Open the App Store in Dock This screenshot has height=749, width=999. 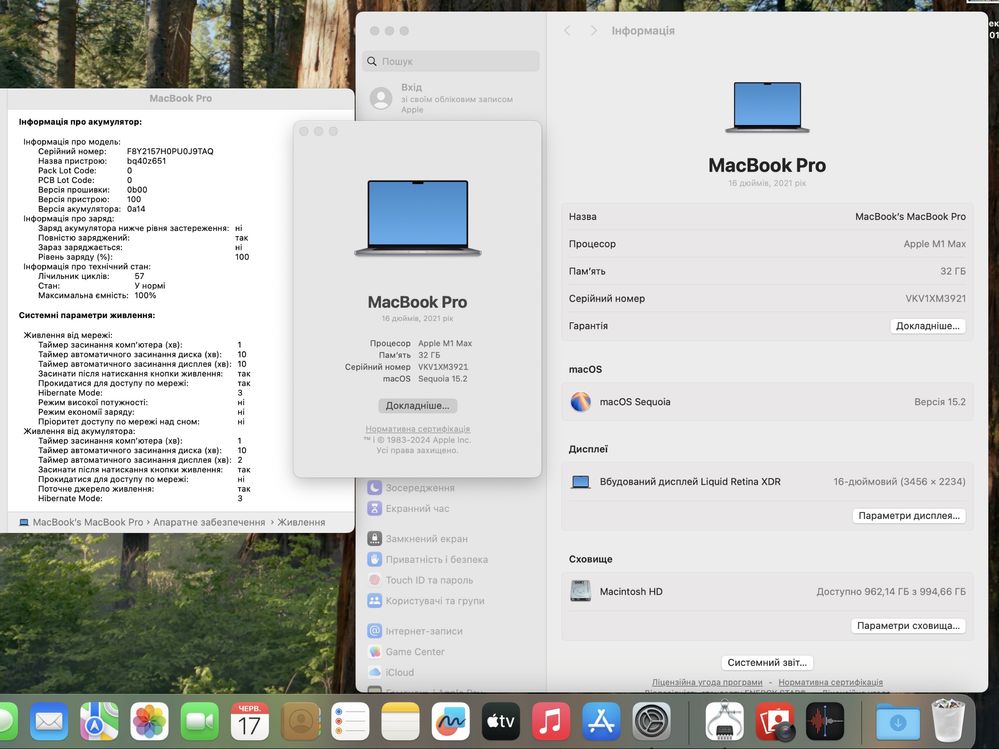601,722
